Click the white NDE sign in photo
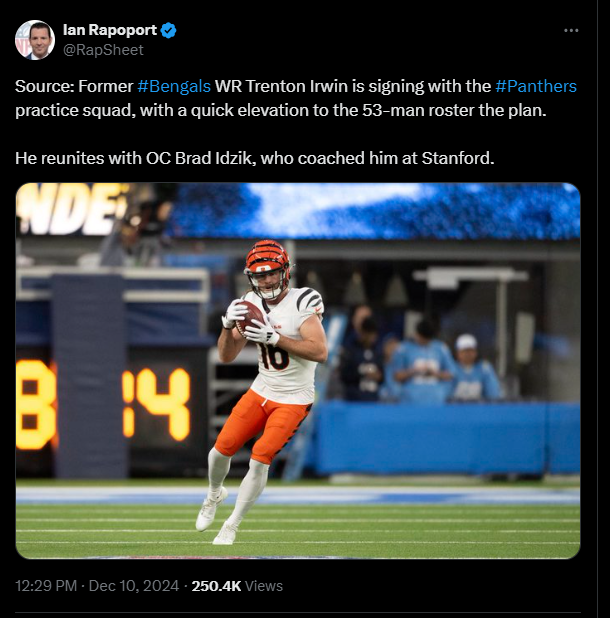 (x=70, y=209)
